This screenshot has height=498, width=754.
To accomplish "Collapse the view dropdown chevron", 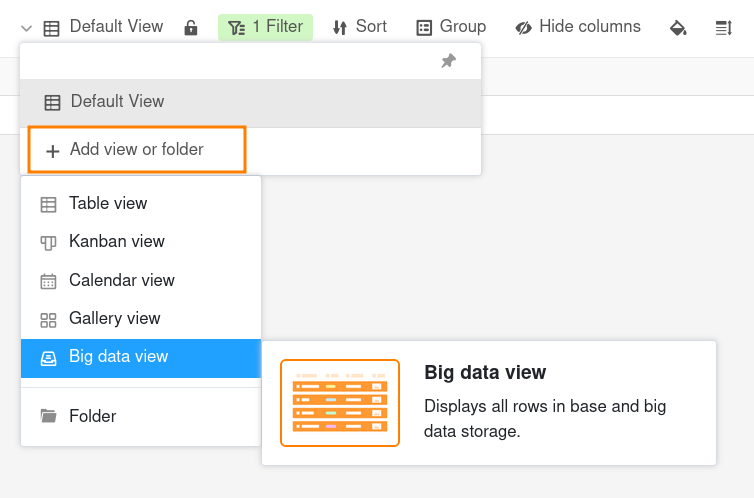I will [25, 28].
